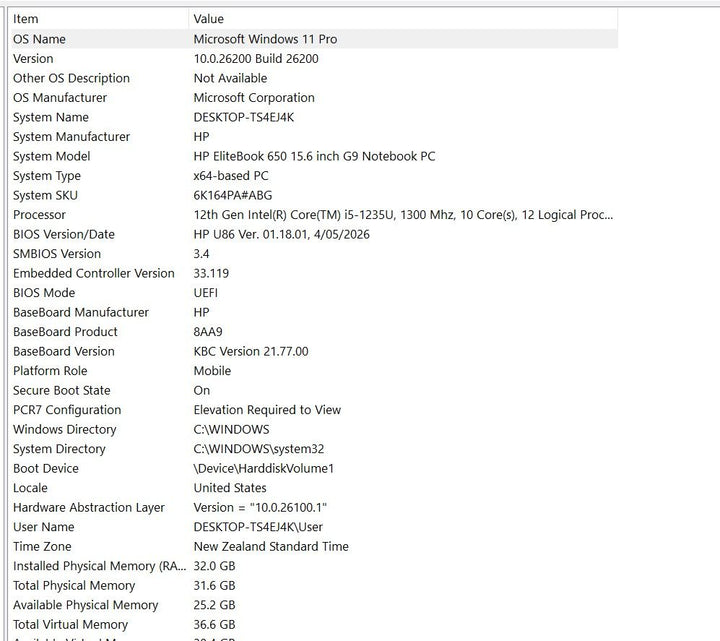Click value 25.2 GB

pyautogui.click(x=214, y=605)
